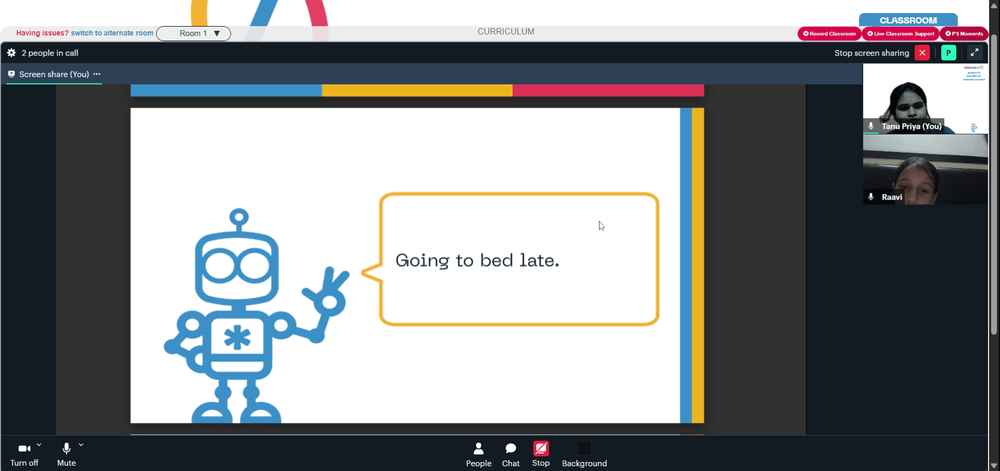The width and height of the screenshot is (1000, 471).
Task: Open Screen share (You) three-dots menu
Action: [97, 74]
